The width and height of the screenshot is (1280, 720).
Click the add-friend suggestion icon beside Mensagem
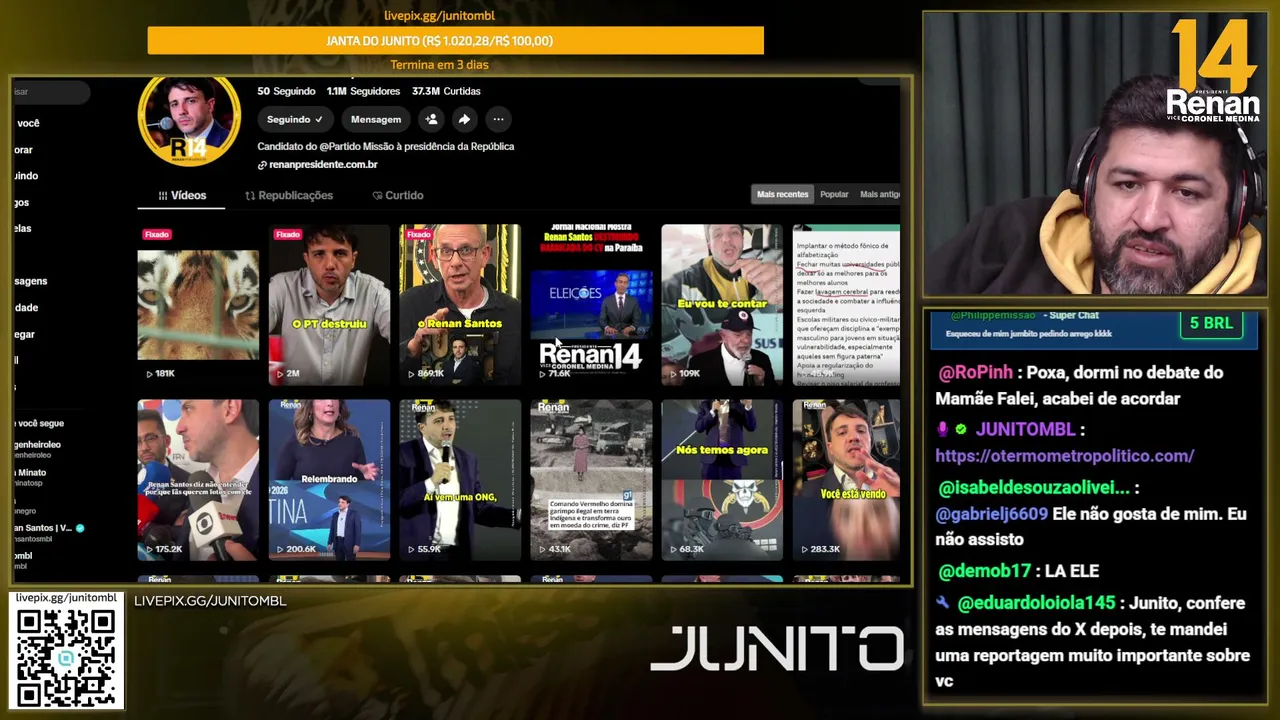431,119
